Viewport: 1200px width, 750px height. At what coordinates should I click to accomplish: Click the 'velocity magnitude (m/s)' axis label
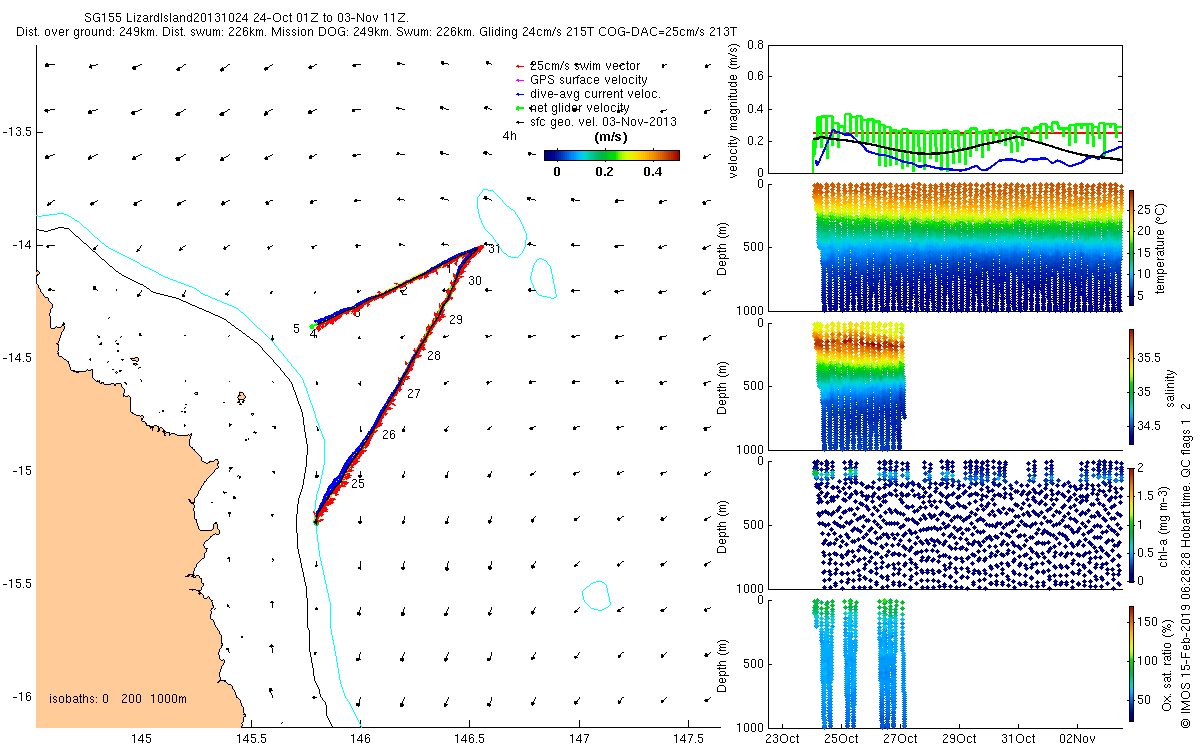point(734,109)
